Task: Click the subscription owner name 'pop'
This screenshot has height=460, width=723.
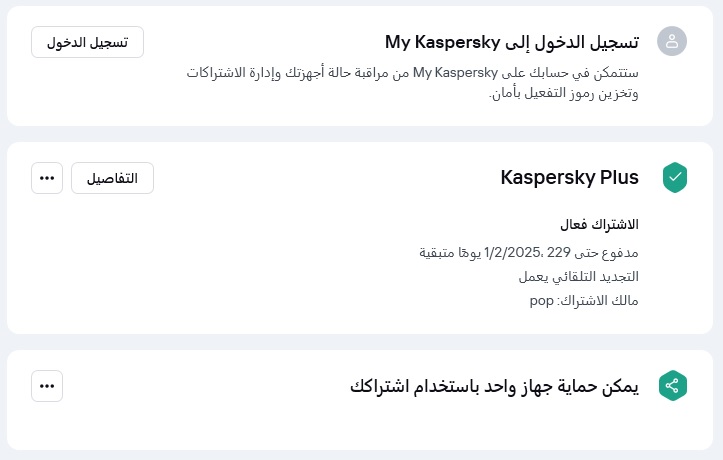Action: (542, 300)
